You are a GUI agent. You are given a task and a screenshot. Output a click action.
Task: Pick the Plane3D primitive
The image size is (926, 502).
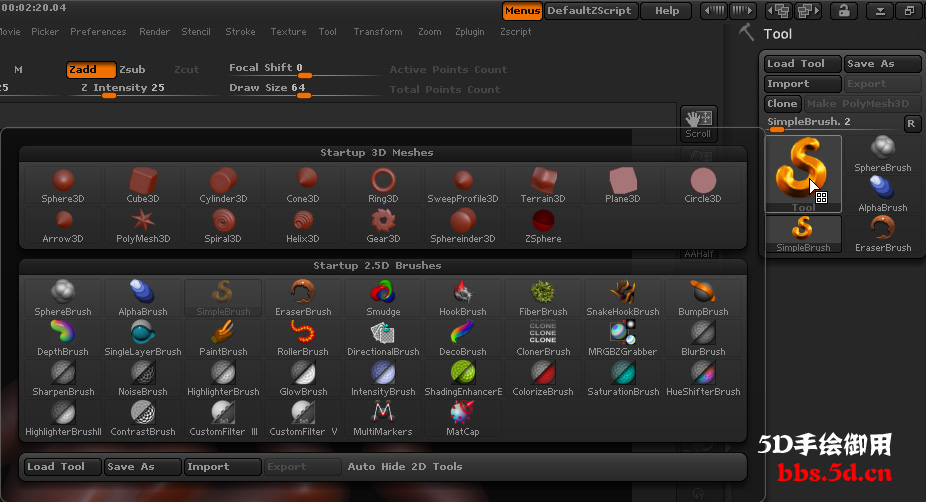(623, 185)
